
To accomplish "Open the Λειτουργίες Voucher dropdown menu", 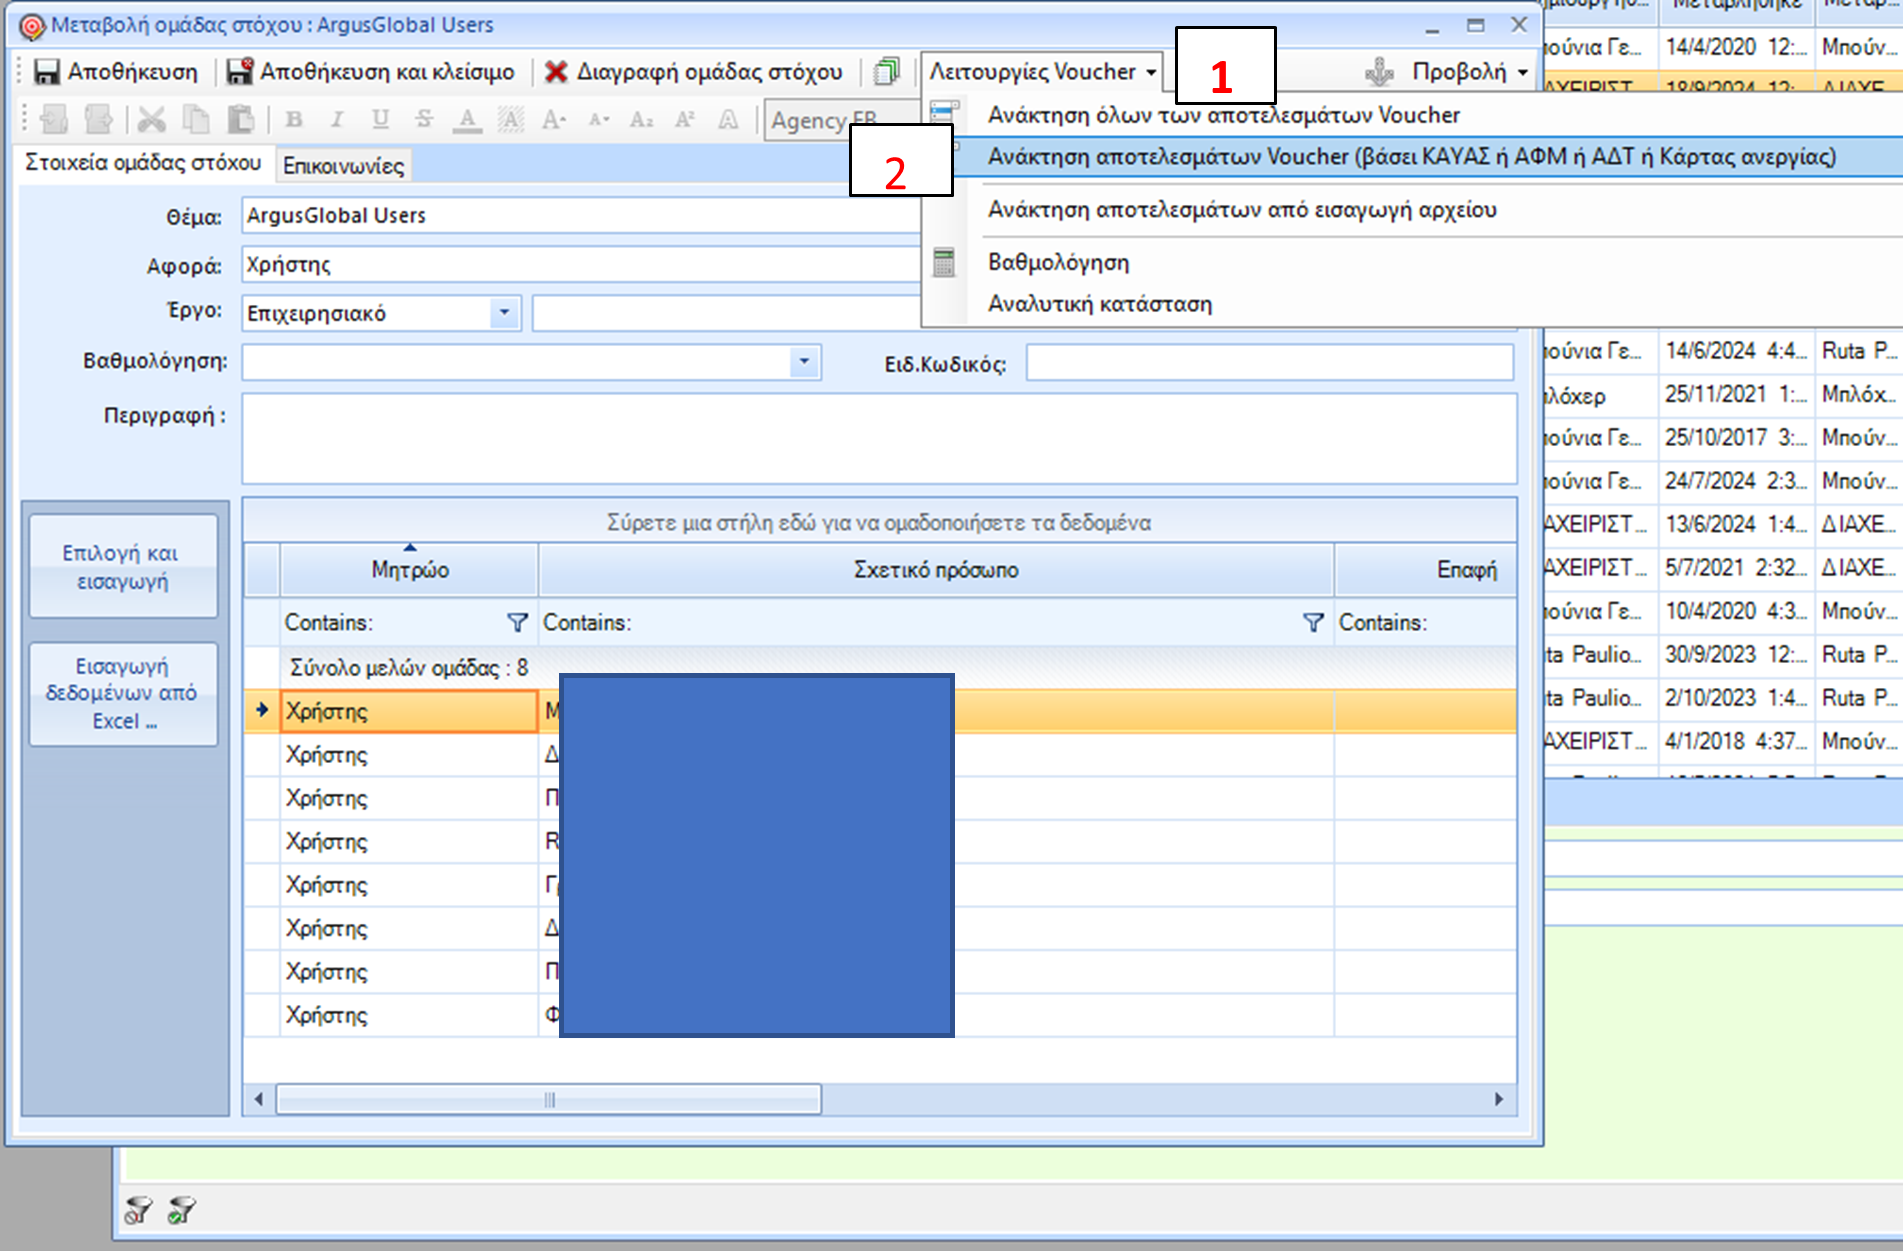I will 1043,72.
